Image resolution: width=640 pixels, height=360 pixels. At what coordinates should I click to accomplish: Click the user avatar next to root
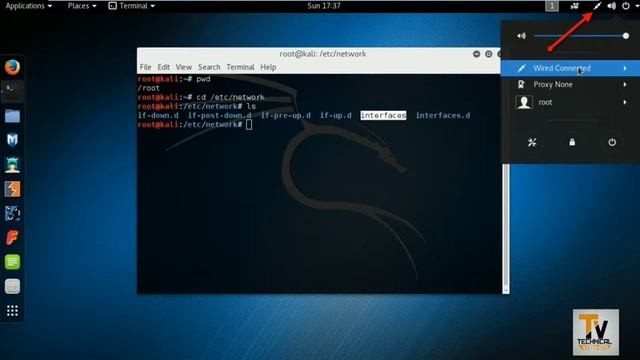524,102
